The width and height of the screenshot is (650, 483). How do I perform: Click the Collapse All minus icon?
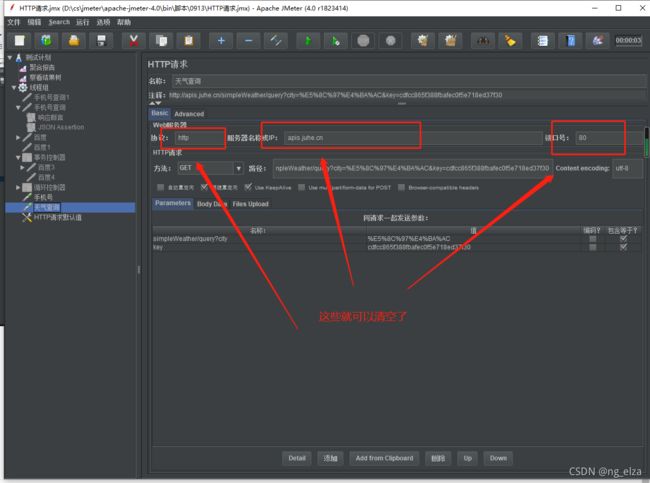pyautogui.click(x=248, y=41)
